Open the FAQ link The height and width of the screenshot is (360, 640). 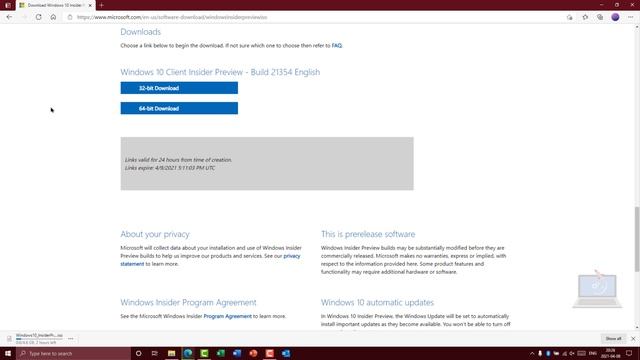pyautogui.click(x=336, y=46)
